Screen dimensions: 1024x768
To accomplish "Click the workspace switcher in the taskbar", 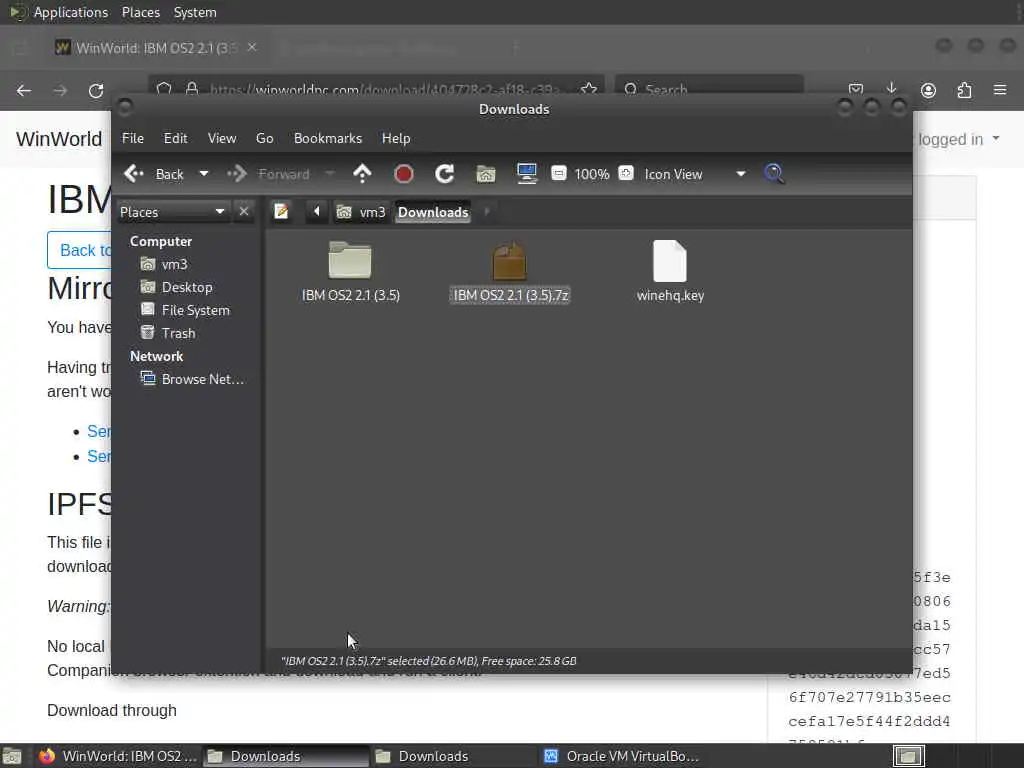I will click(x=908, y=756).
